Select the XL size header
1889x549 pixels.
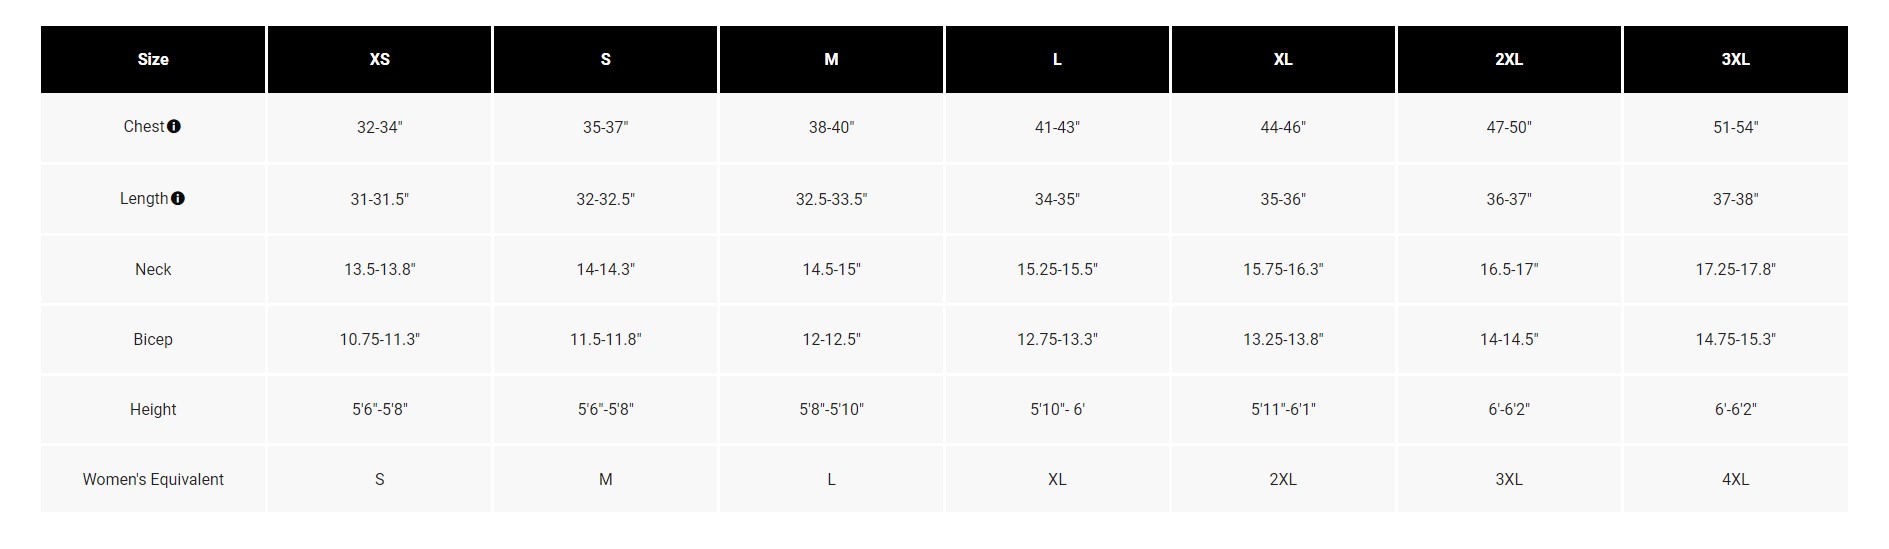[1283, 60]
